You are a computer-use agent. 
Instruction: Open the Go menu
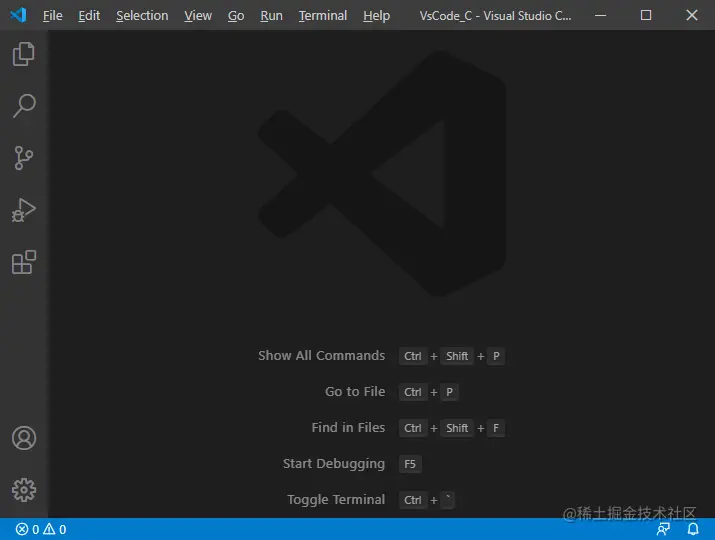236,16
